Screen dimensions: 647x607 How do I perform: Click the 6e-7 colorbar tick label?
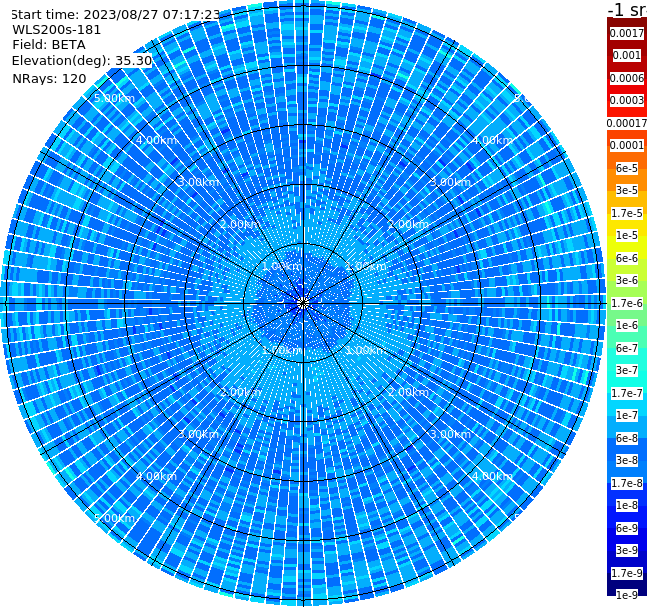627,348
